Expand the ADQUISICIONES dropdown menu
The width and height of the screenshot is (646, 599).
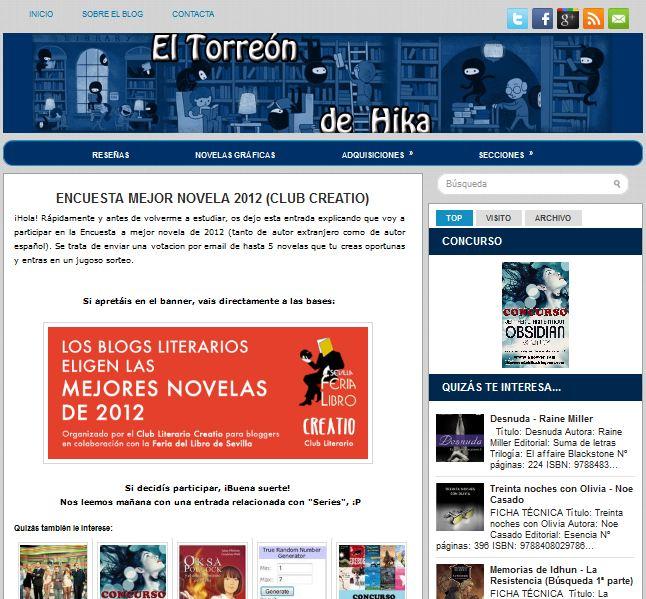point(377,155)
